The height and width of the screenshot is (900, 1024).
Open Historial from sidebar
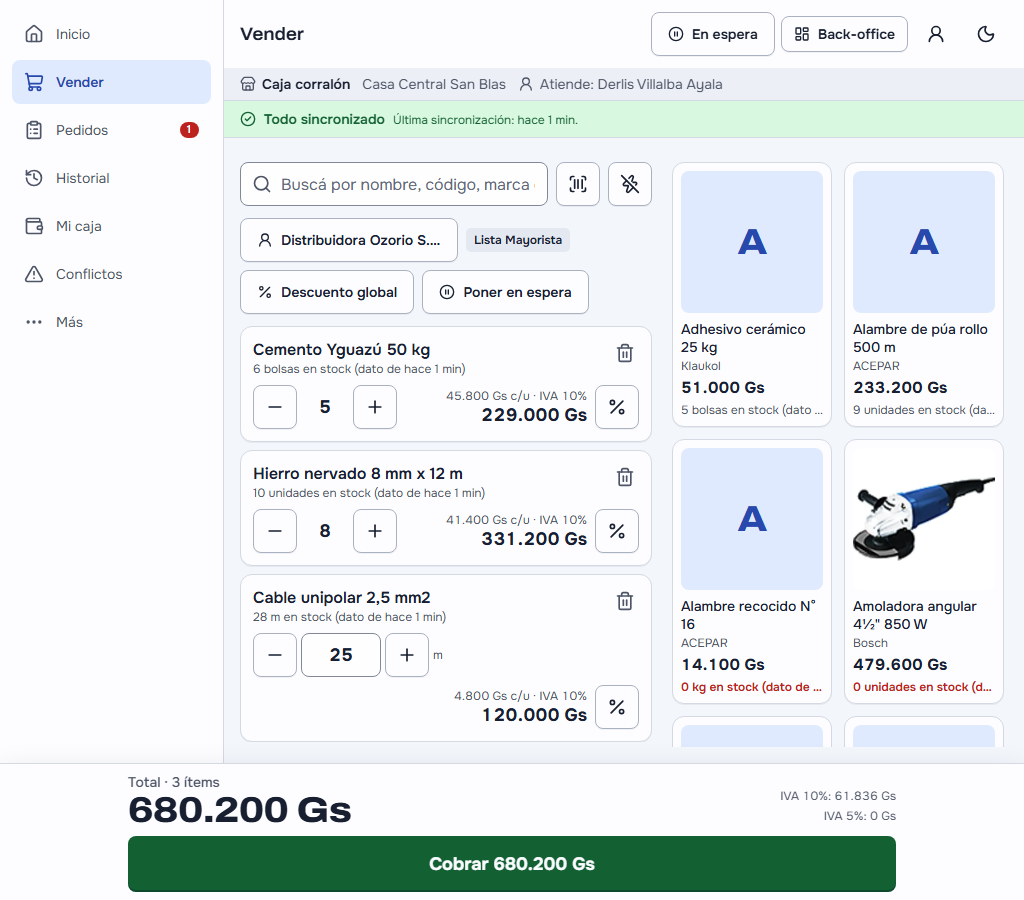pos(112,178)
